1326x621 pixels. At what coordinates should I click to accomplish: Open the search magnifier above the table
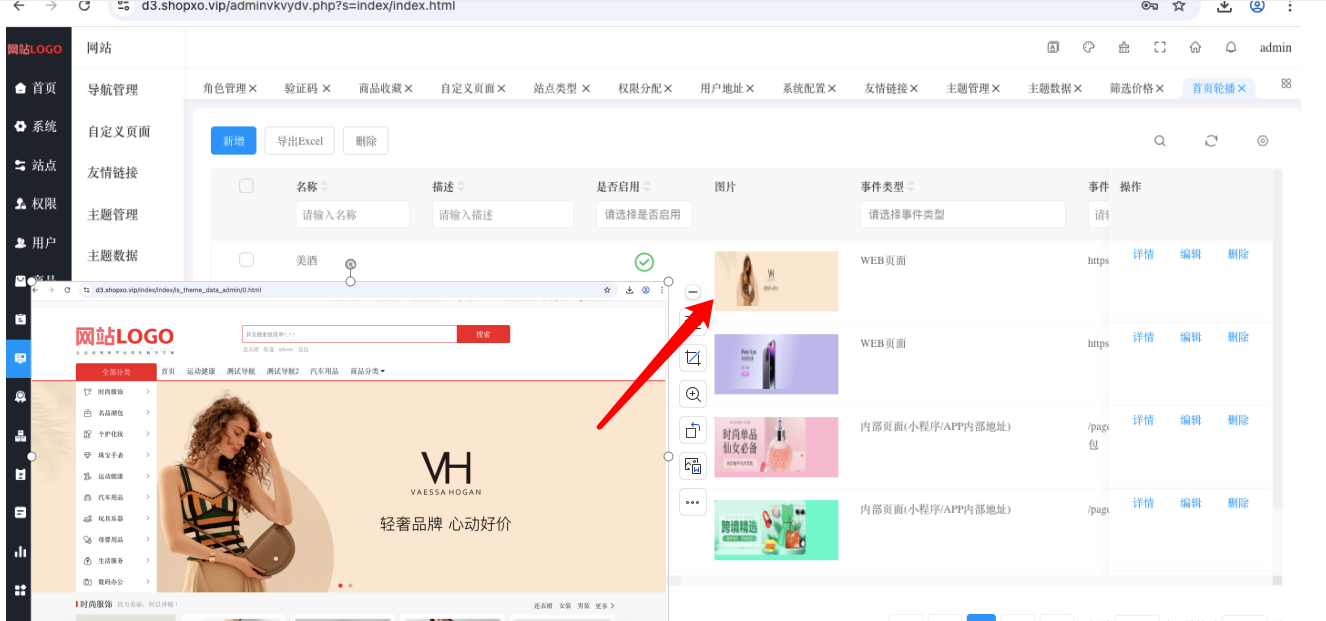click(x=1160, y=141)
